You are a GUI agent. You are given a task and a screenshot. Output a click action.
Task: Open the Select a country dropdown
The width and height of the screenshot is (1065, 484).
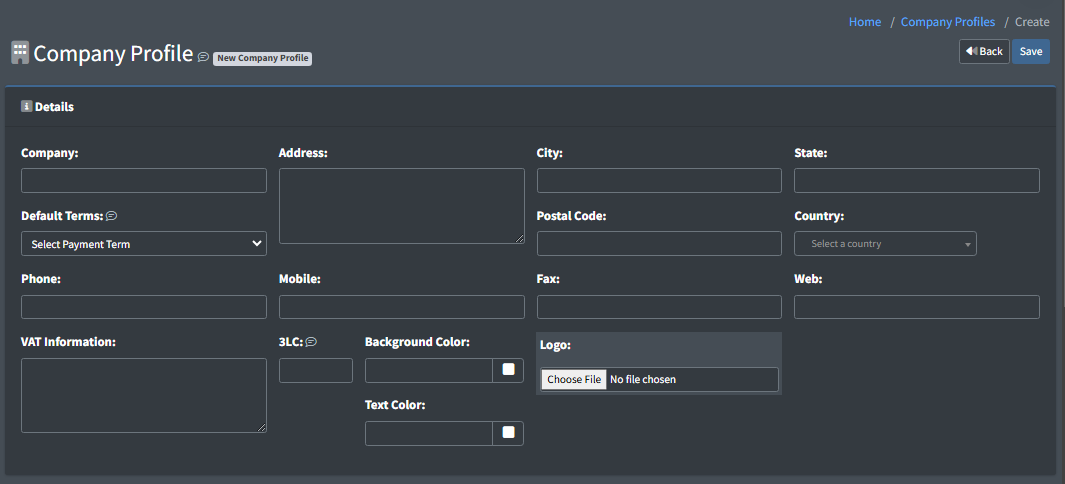coord(885,244)
